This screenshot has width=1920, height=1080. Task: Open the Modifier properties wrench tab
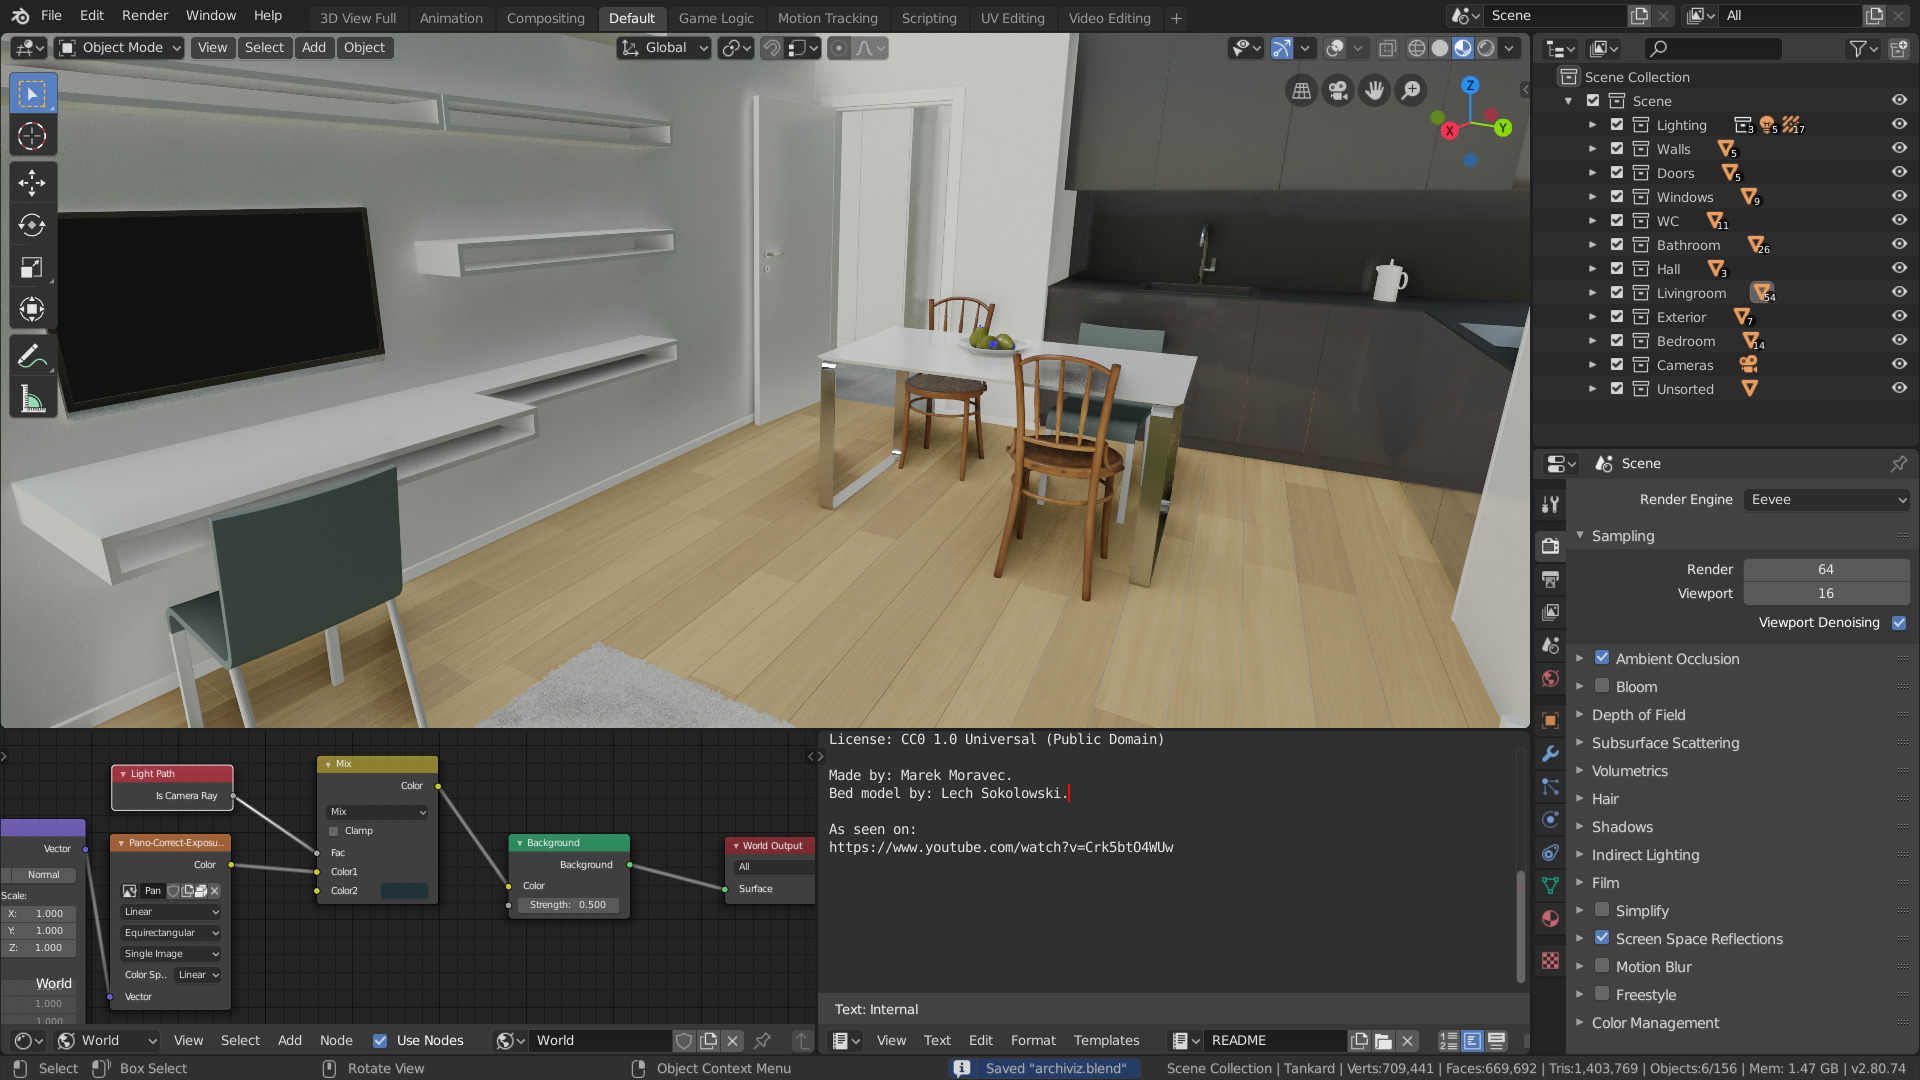(1550, 753)
